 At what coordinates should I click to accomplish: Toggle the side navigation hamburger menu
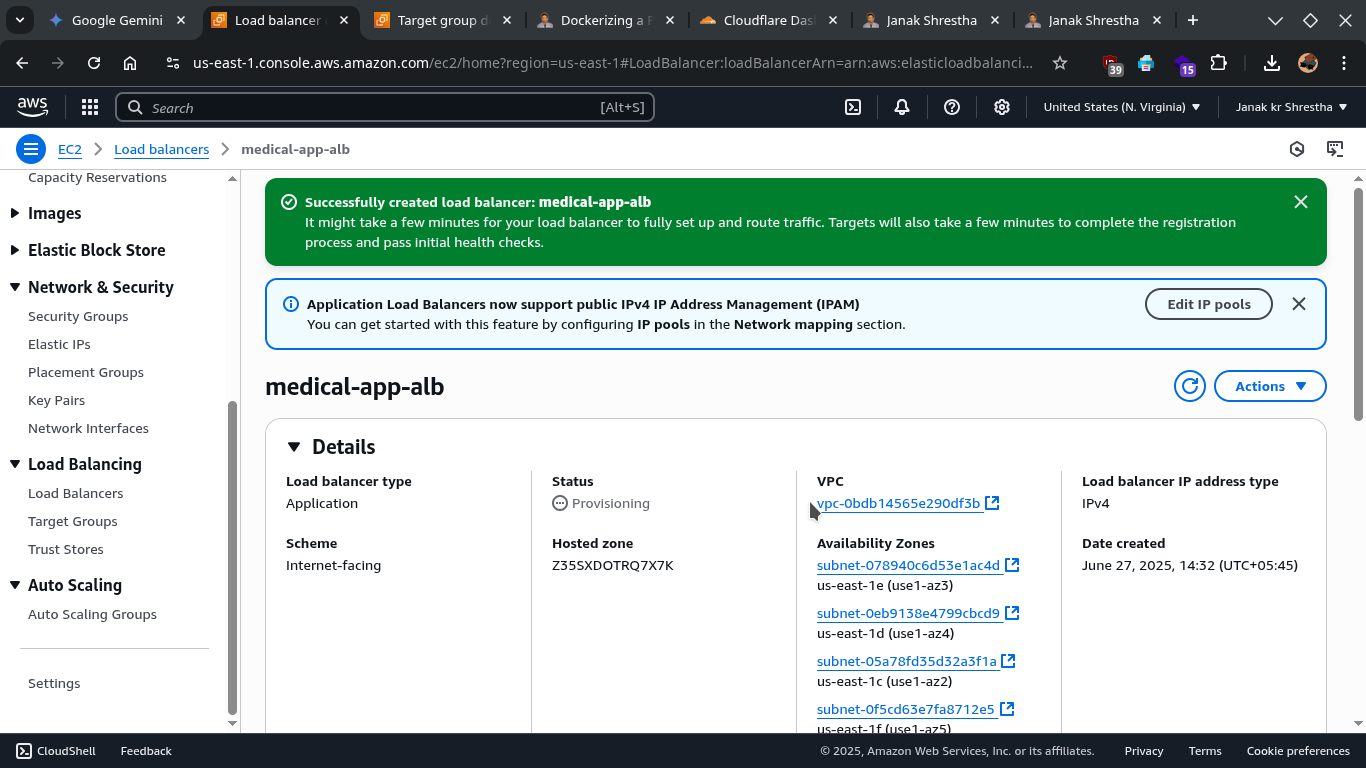(31, 149)
